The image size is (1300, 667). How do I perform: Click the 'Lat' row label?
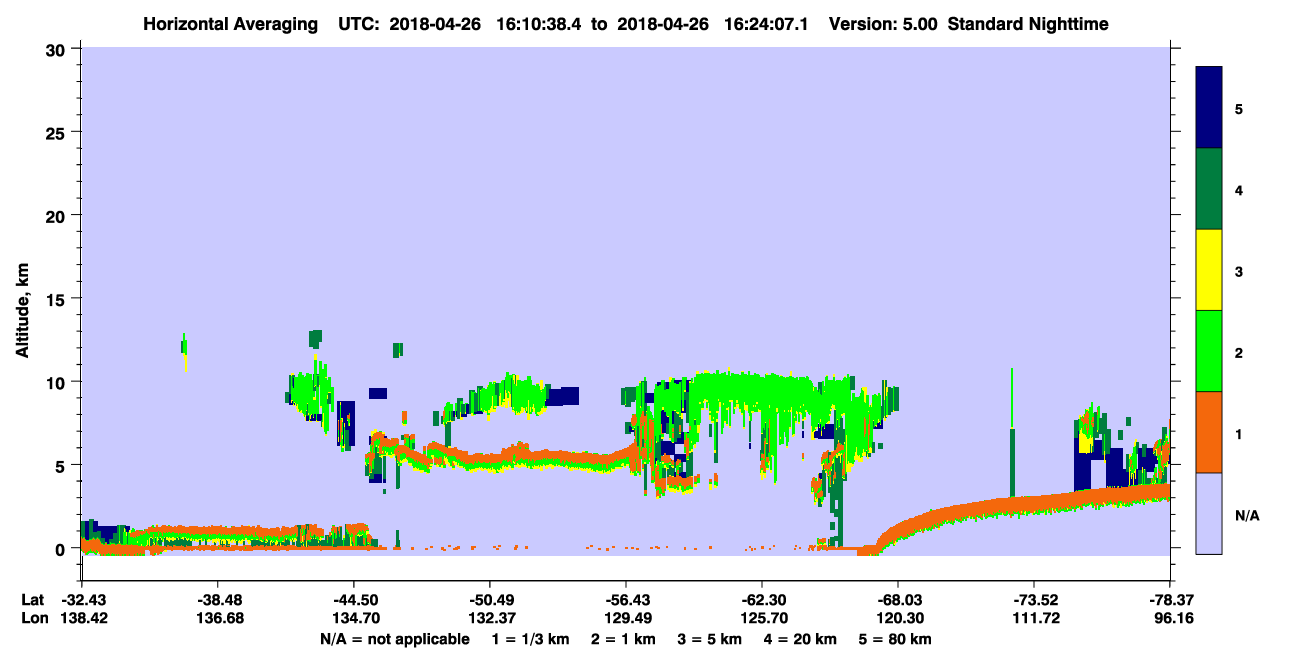[32, 600]
